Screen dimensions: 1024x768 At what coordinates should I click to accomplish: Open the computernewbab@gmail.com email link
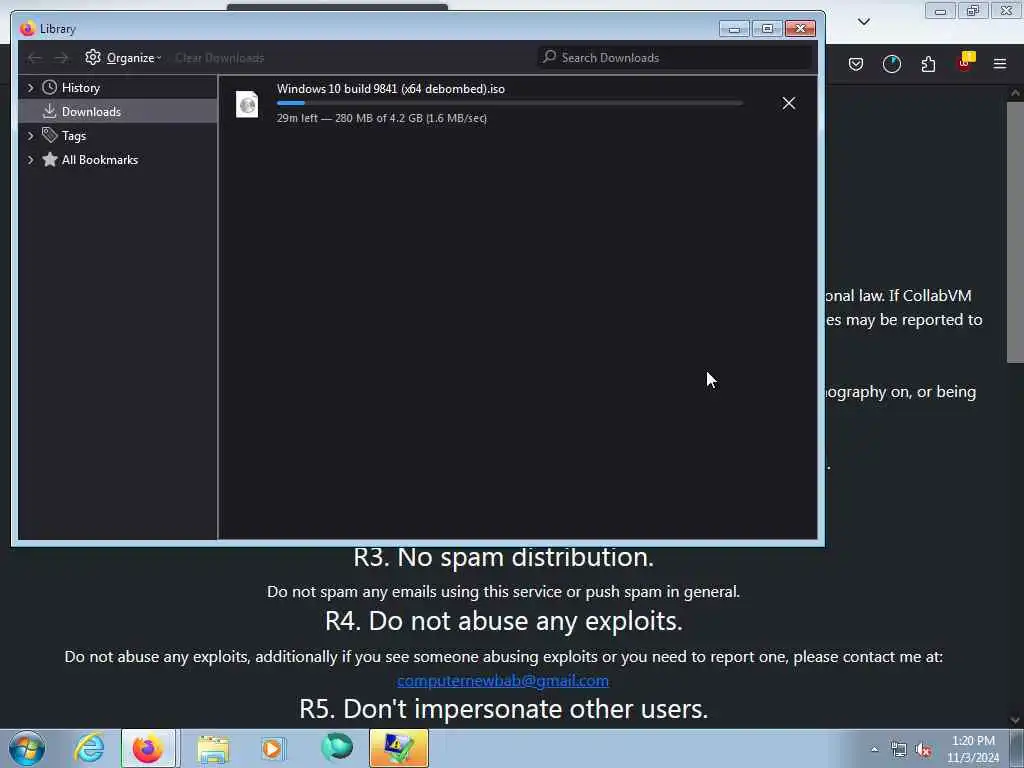pos(503,680)
